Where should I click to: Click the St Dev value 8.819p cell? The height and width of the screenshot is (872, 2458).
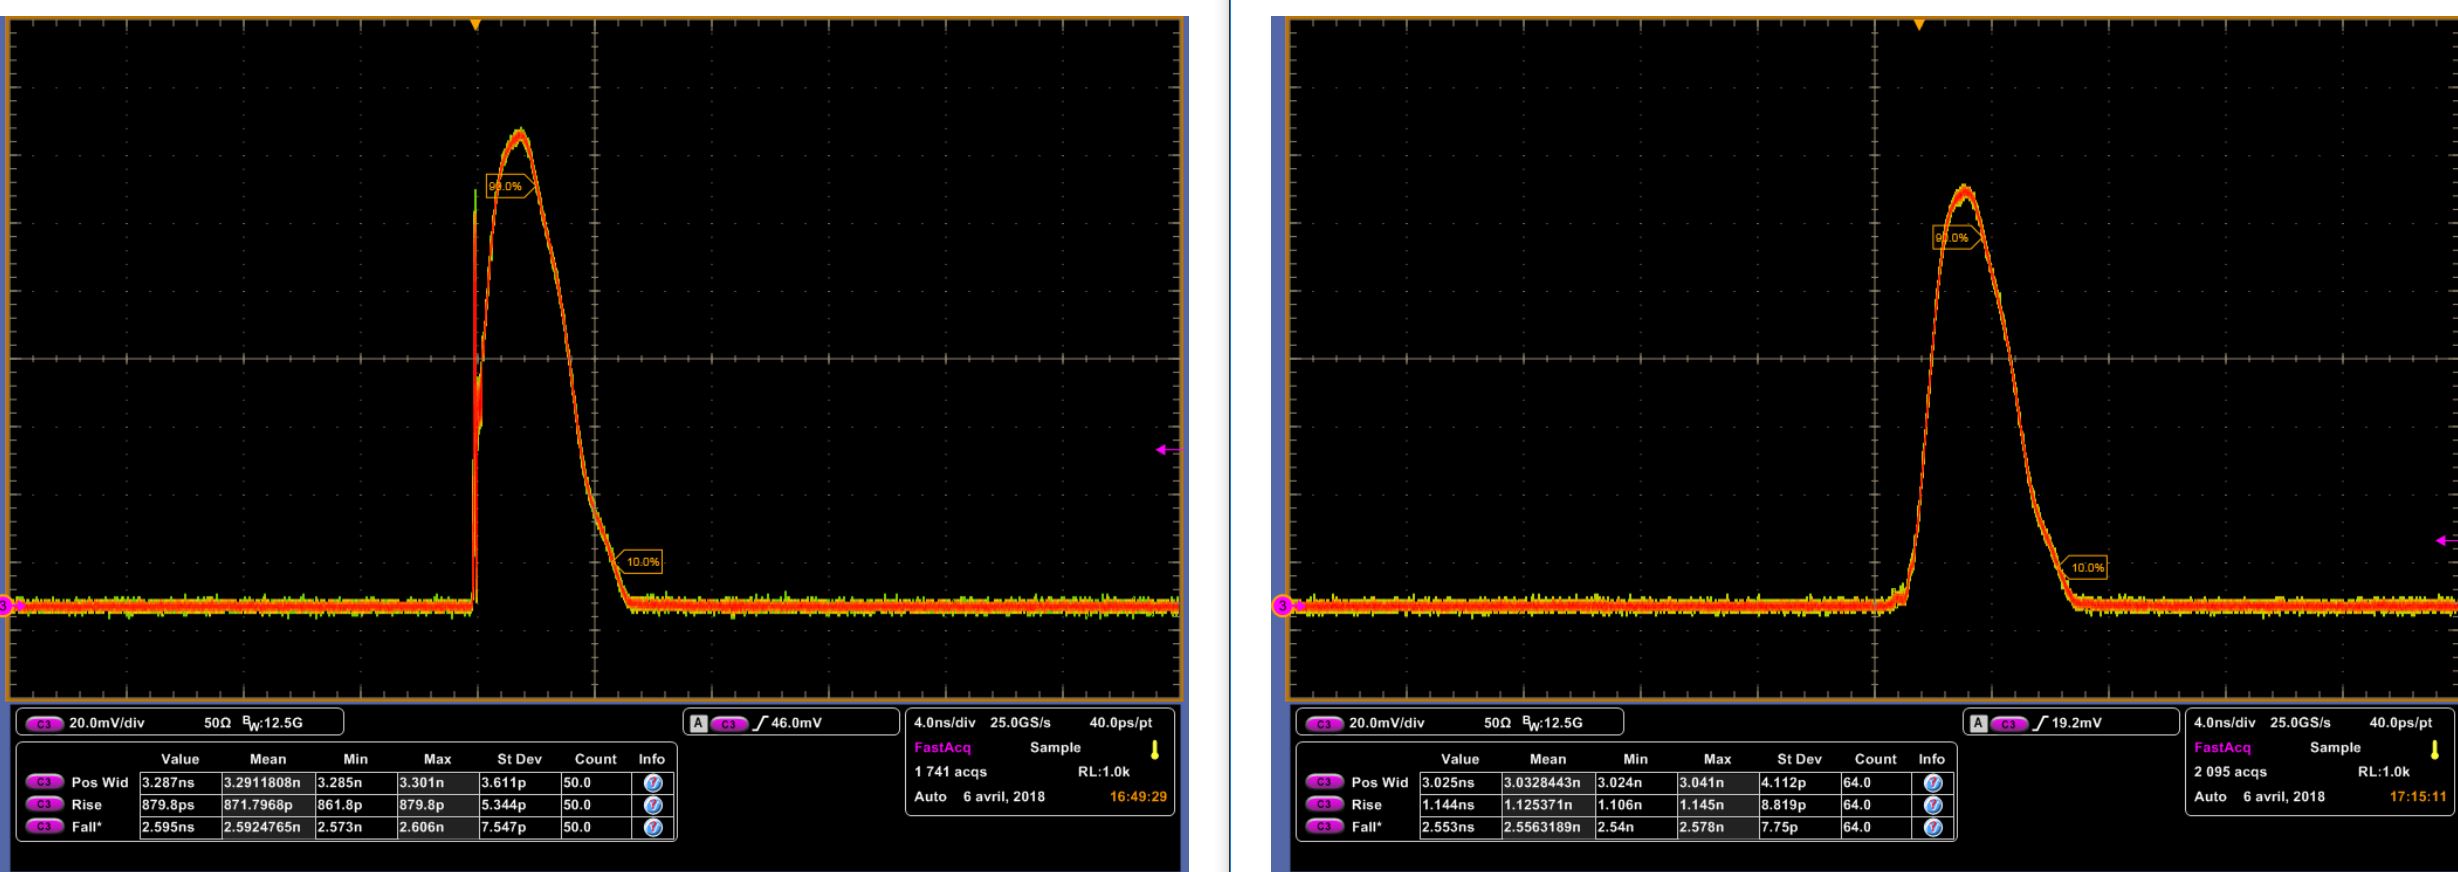point(1799,805)
